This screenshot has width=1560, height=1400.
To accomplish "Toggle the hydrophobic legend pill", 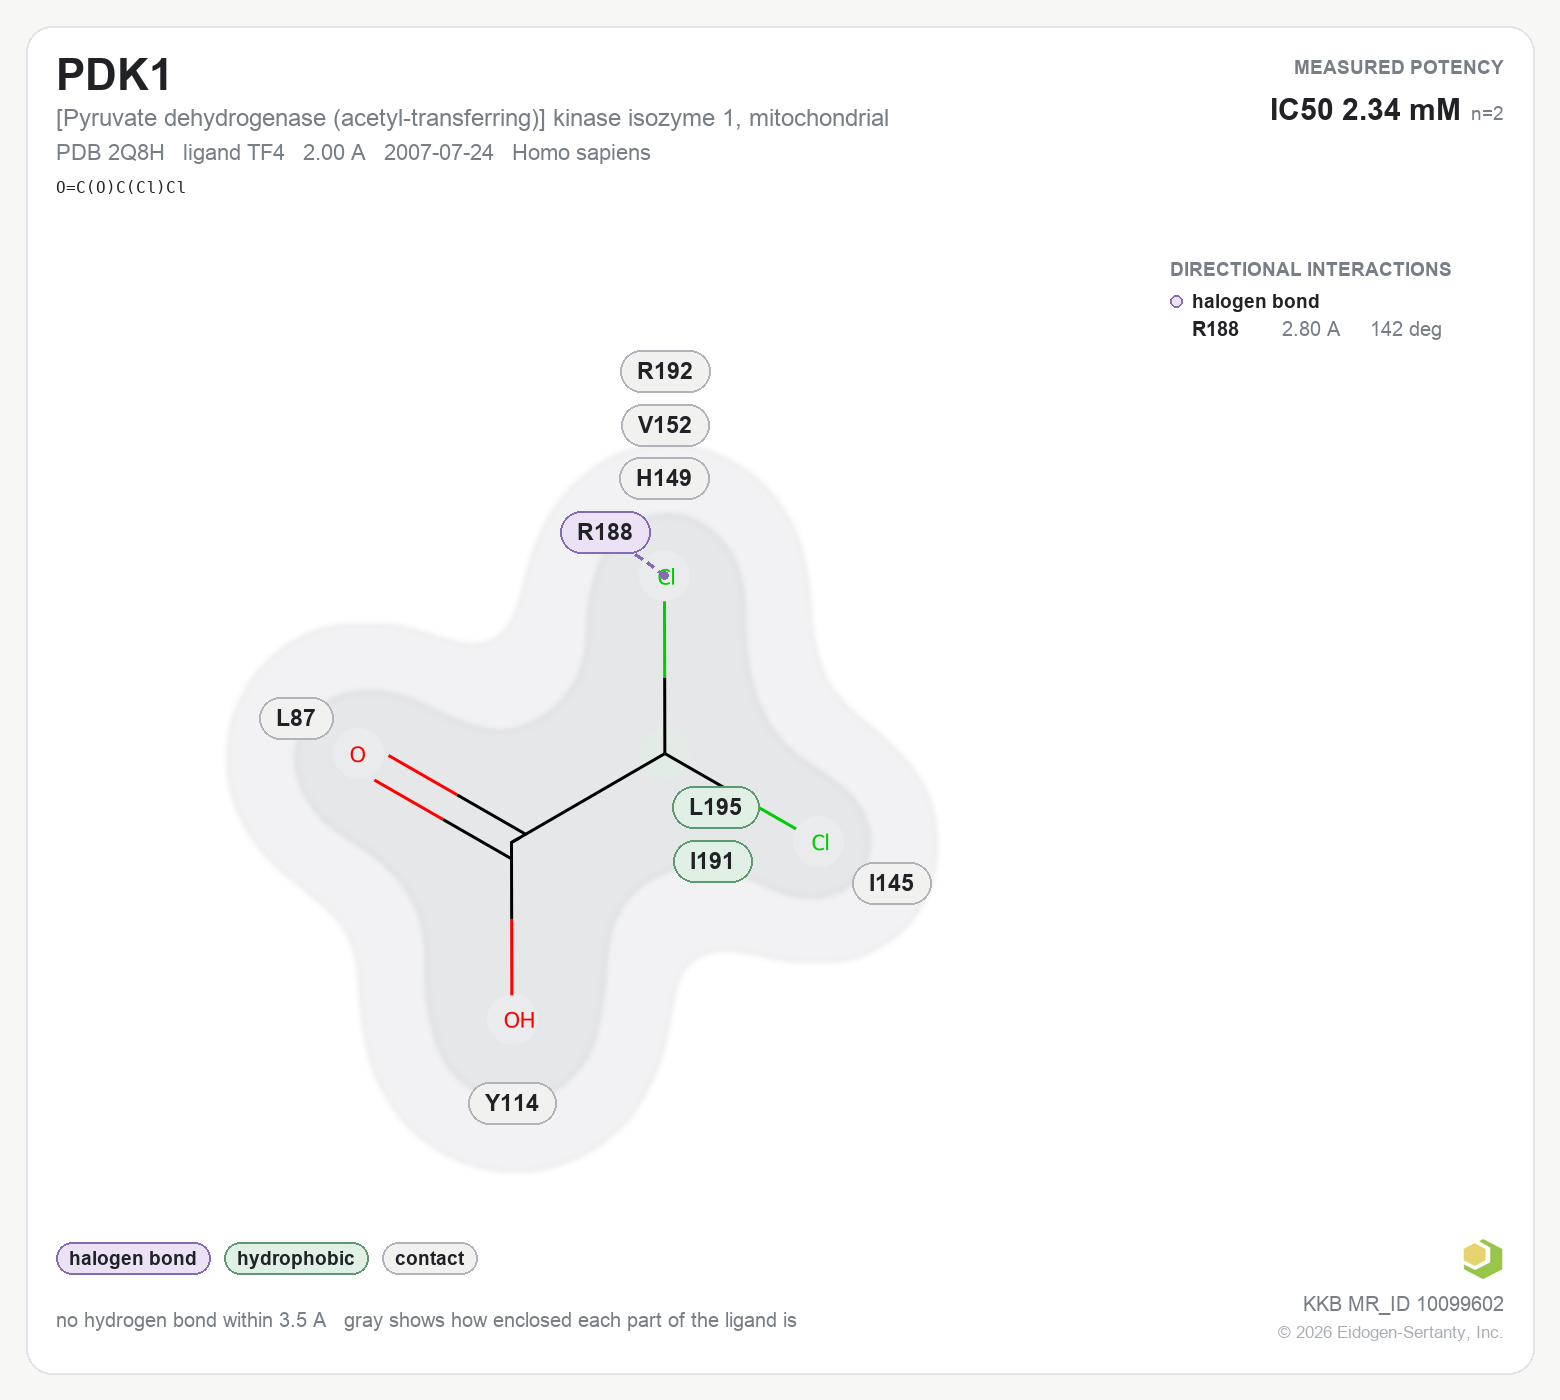I will 296,1258.
